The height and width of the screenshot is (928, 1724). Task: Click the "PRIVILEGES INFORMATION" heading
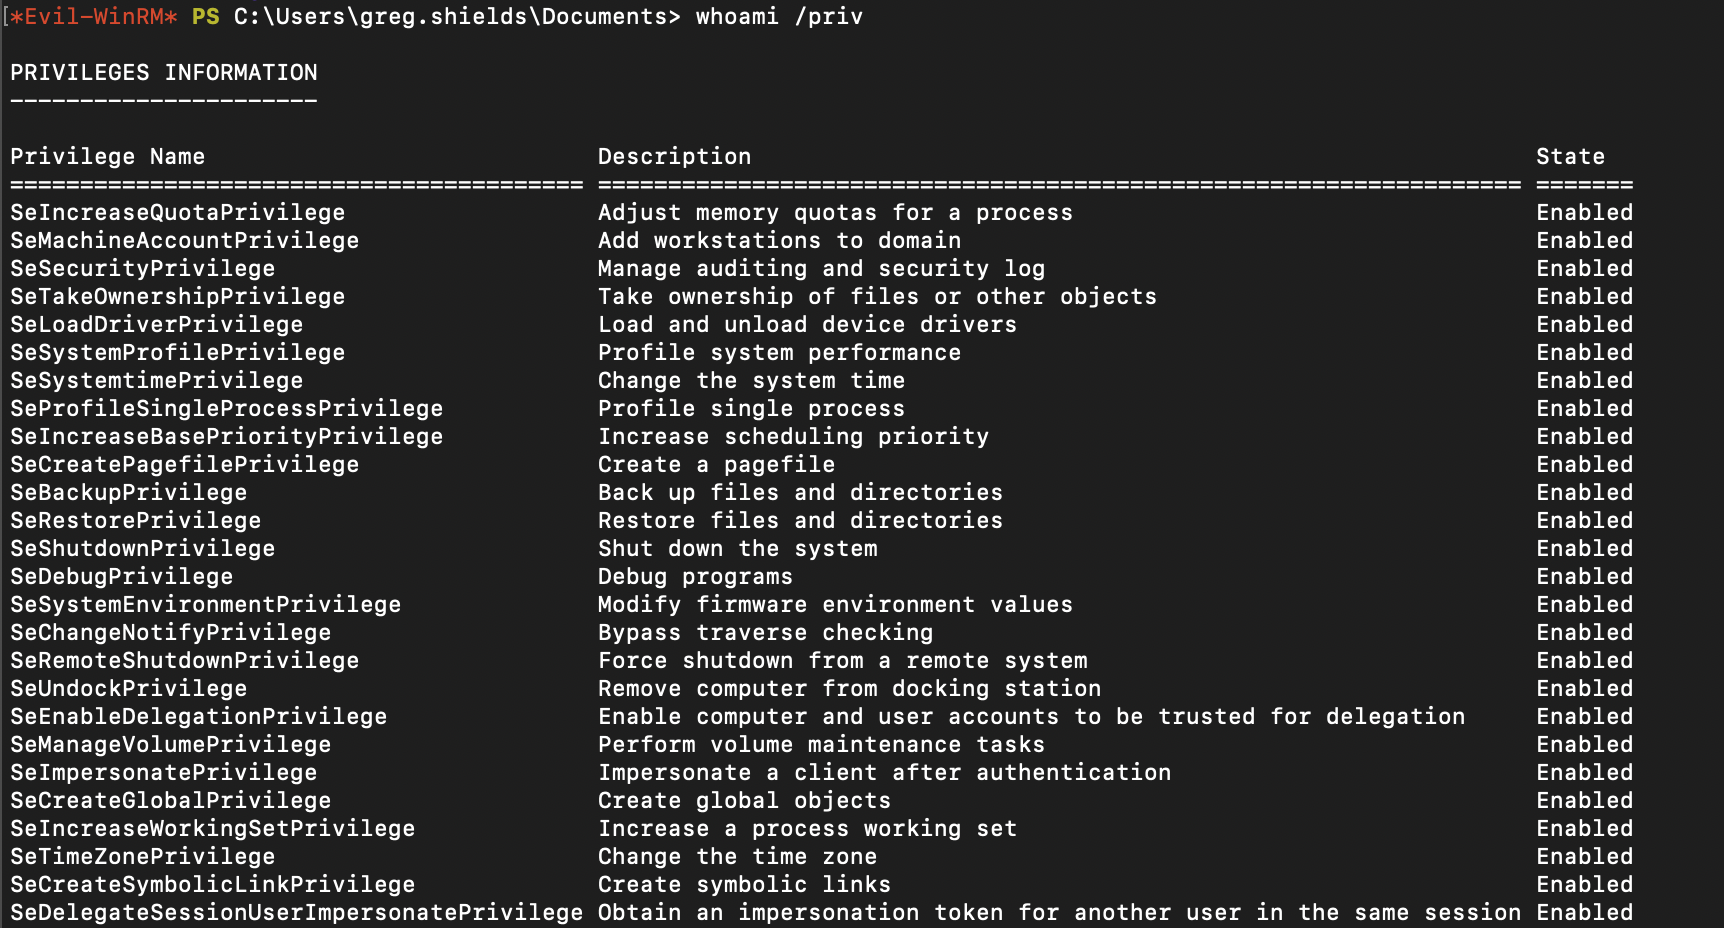163,73
